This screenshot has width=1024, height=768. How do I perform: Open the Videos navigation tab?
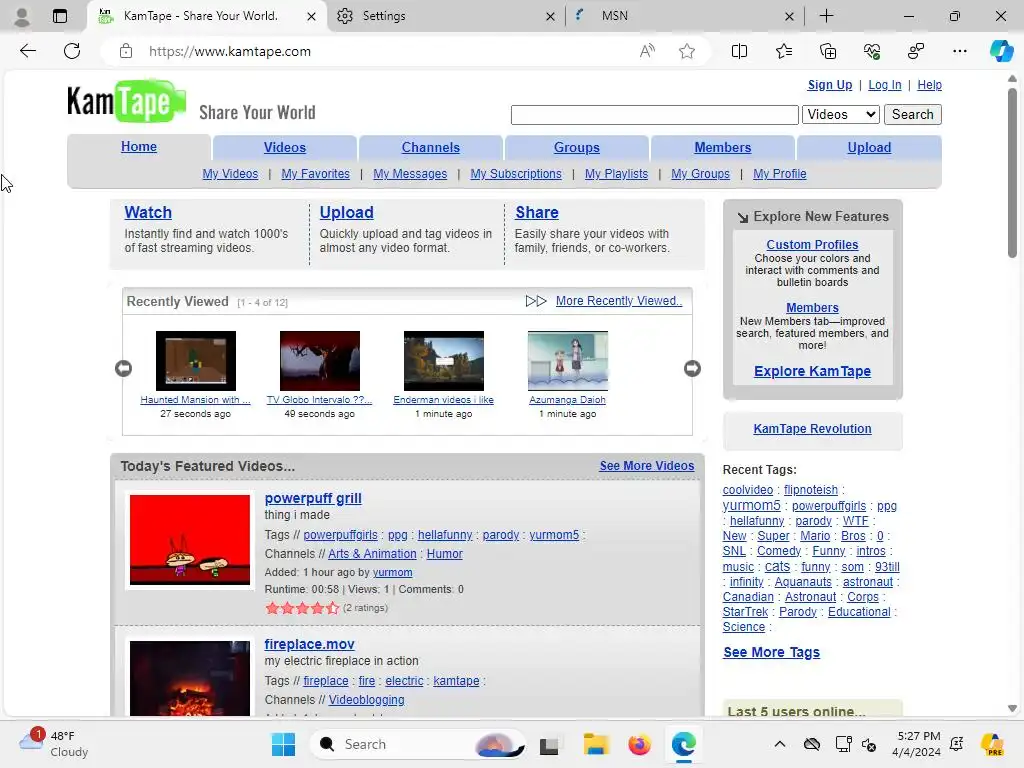285,148
